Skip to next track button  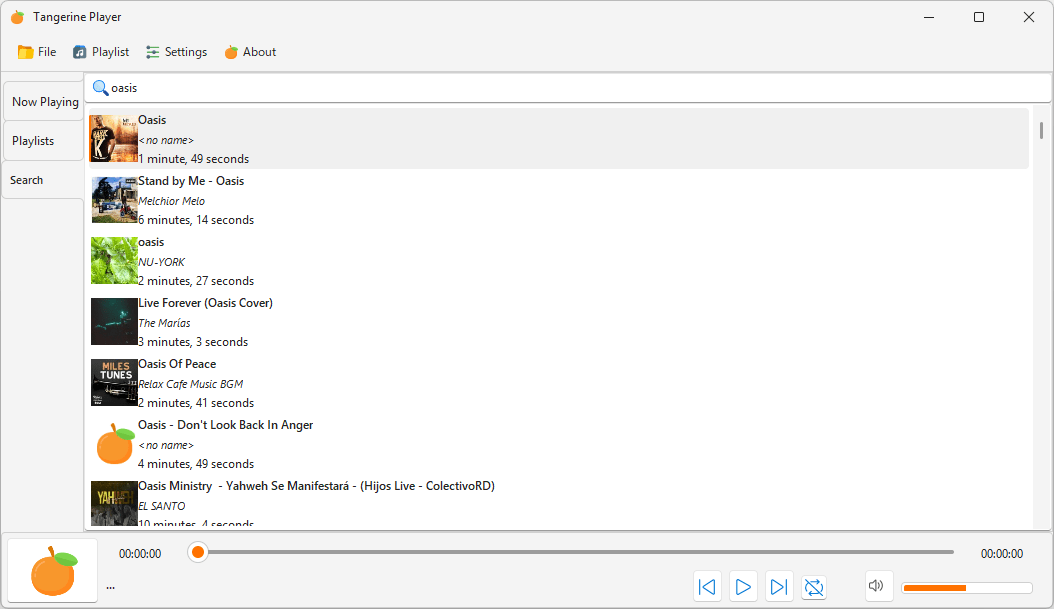pyautogui.click(x=778, y=587)
